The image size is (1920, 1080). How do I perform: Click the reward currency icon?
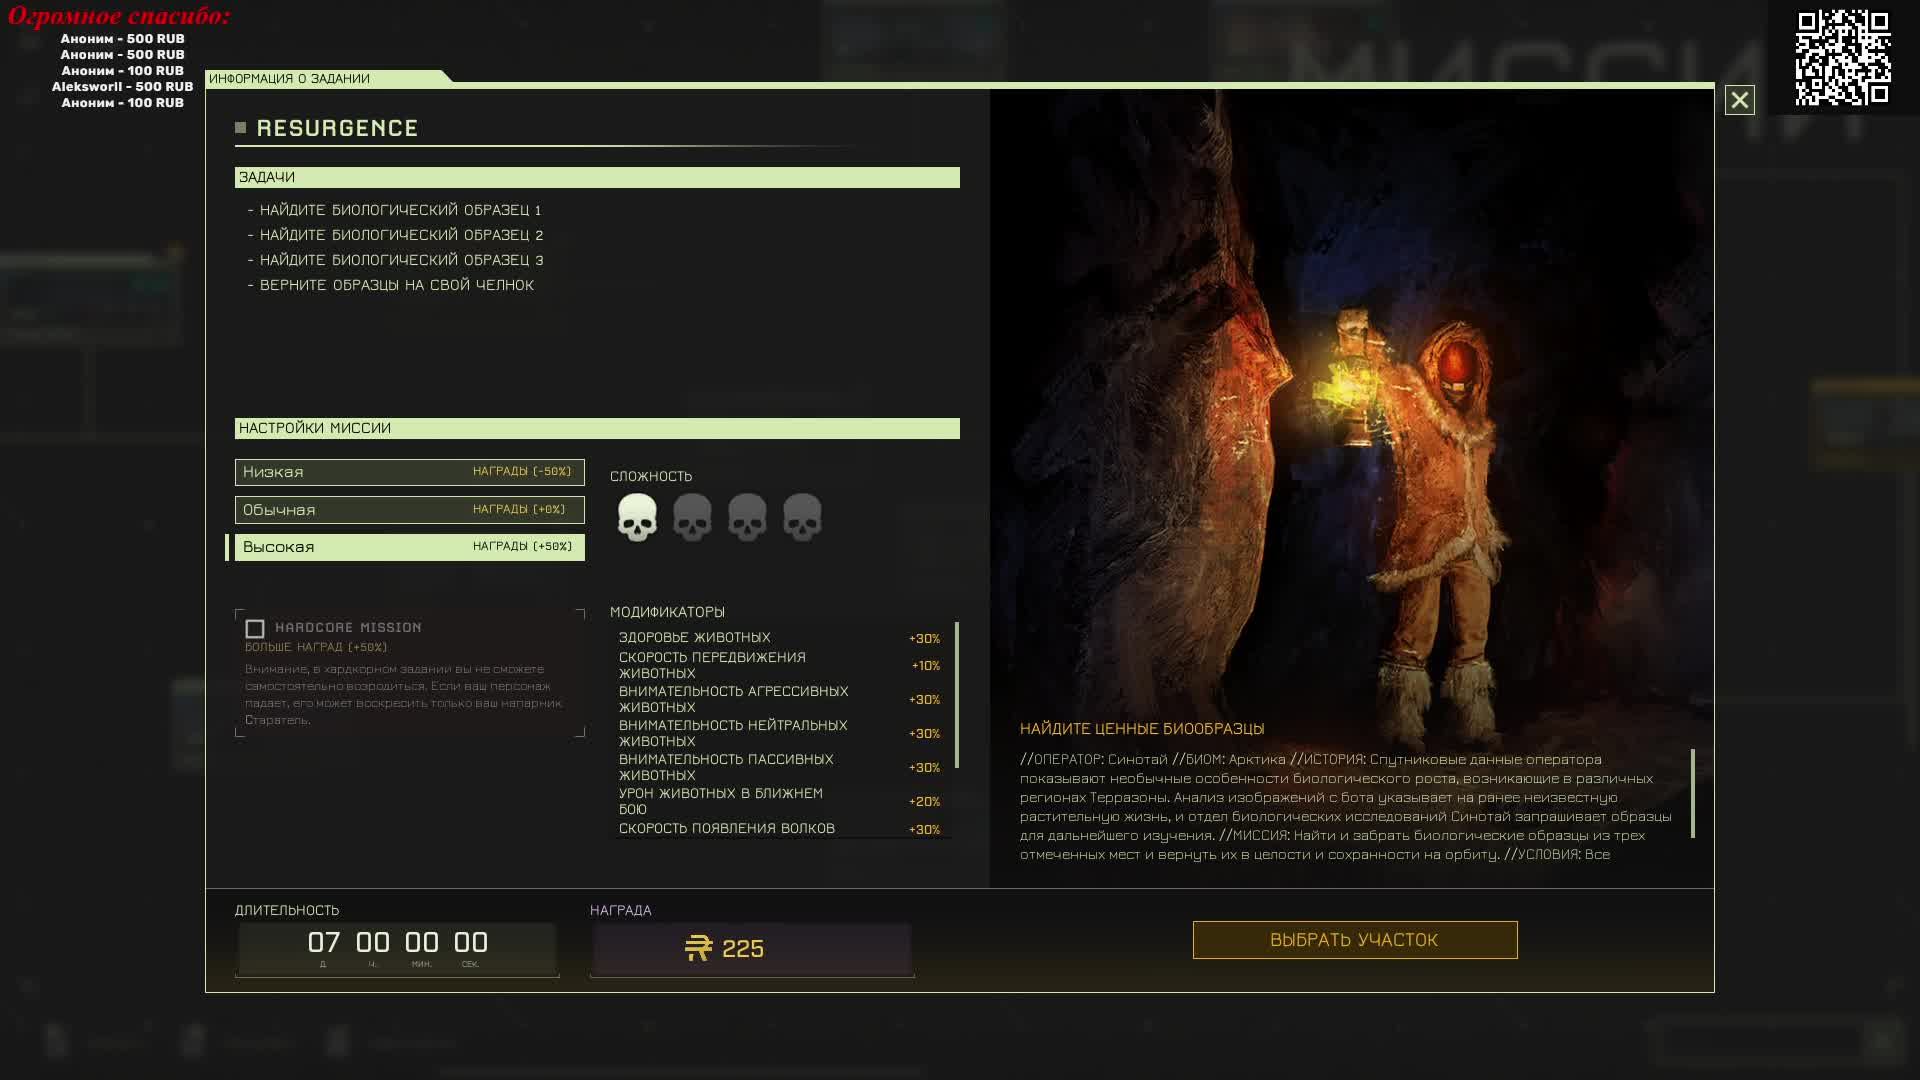[x=698, y=948]
